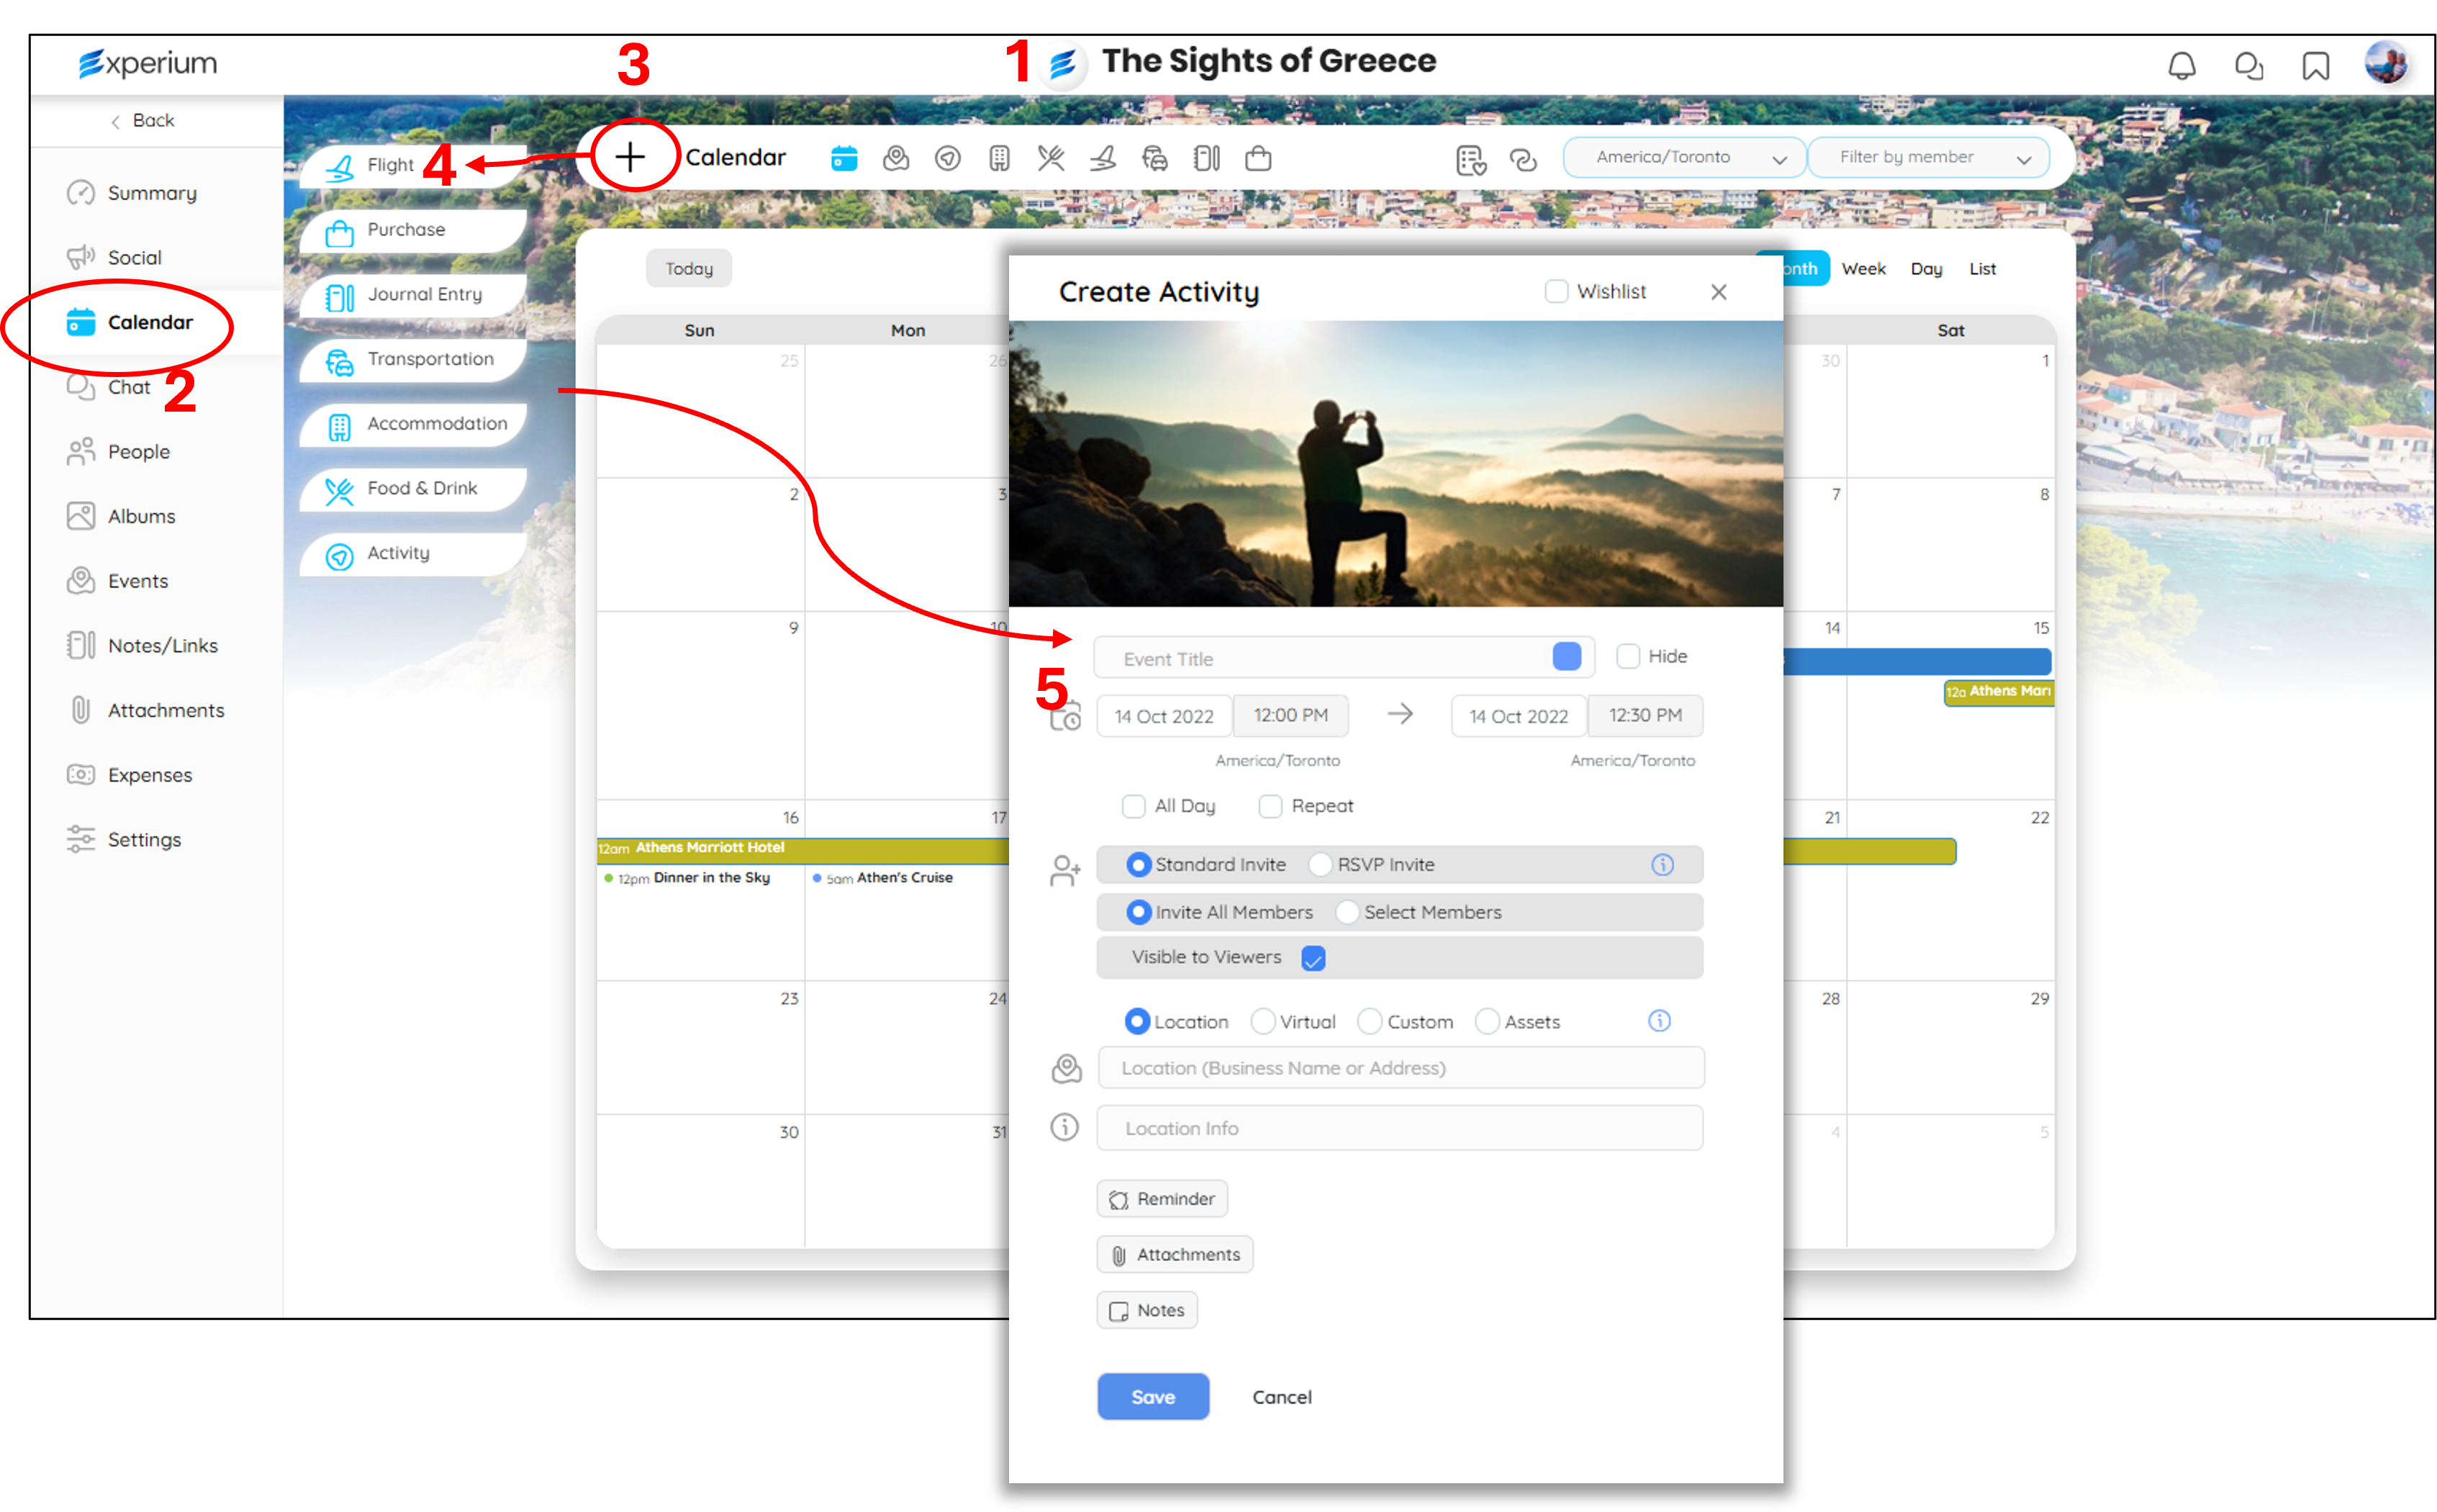
Task: Switch to the Week view tab
Action: [1863, 269]
